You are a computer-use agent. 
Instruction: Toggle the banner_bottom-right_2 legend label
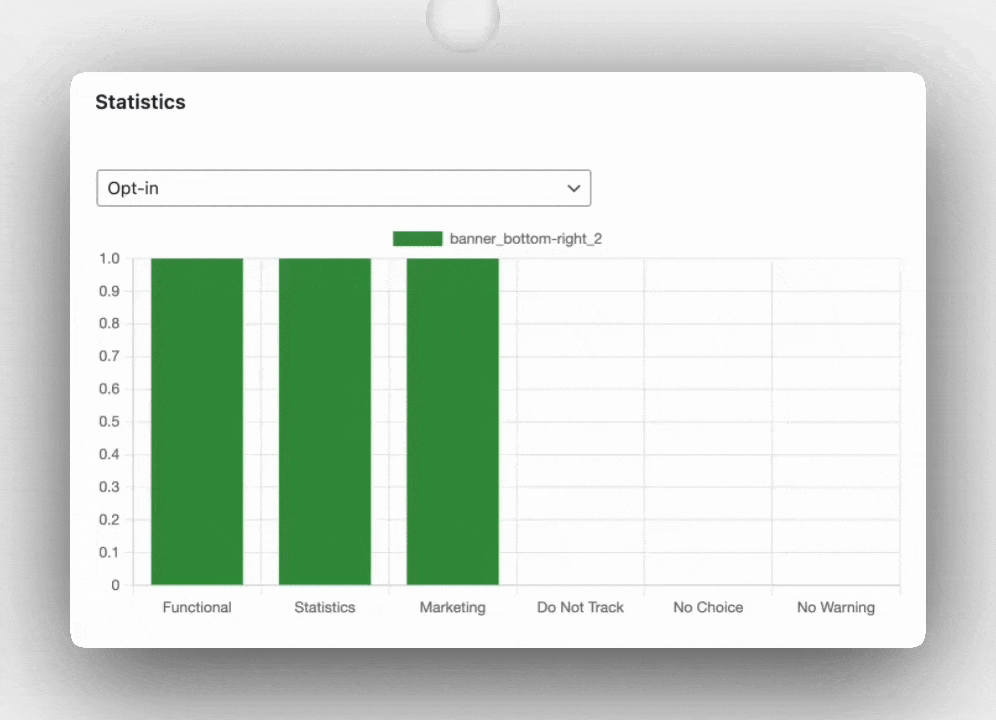[525, 239]
